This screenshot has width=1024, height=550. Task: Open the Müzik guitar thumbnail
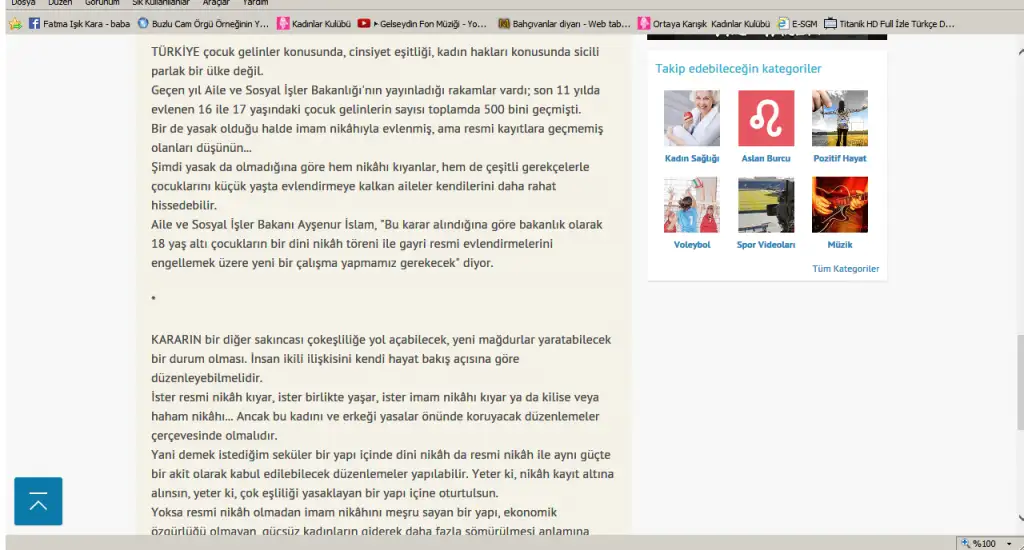coord(840,204)
